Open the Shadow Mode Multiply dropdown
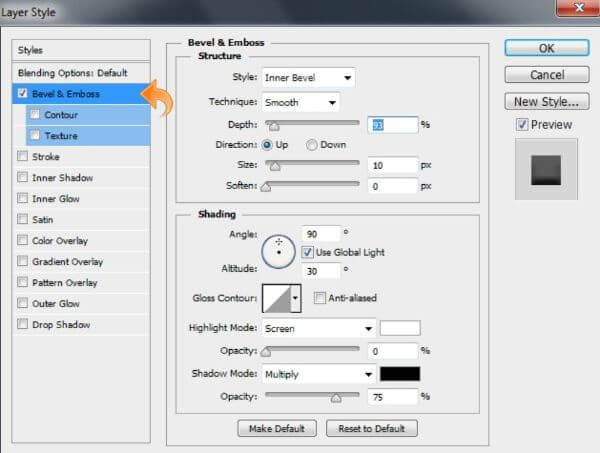Screen dimensions: 600x453 click(x=318, y=374)
